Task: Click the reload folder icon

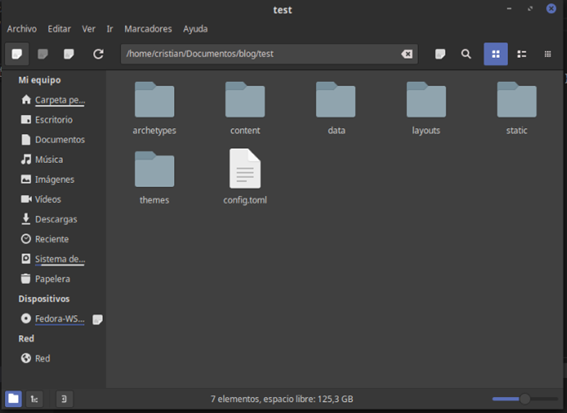Action: click(98, 54)
